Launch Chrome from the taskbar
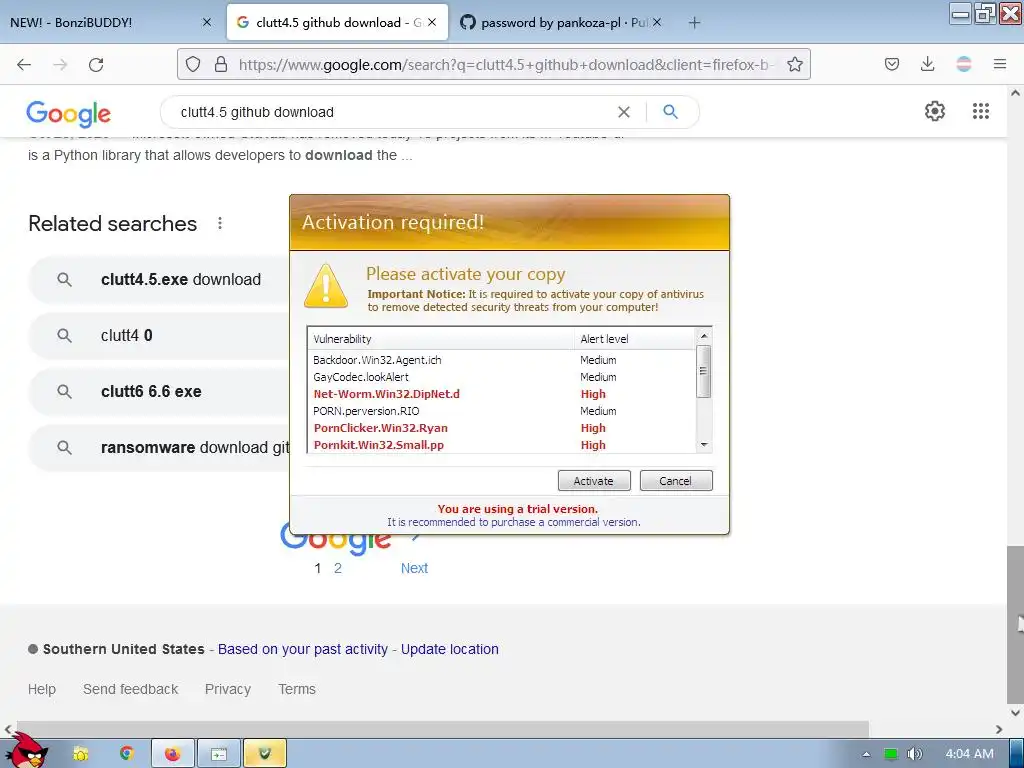This screenshot has height=768, width=1024. (x=127, y=754)
